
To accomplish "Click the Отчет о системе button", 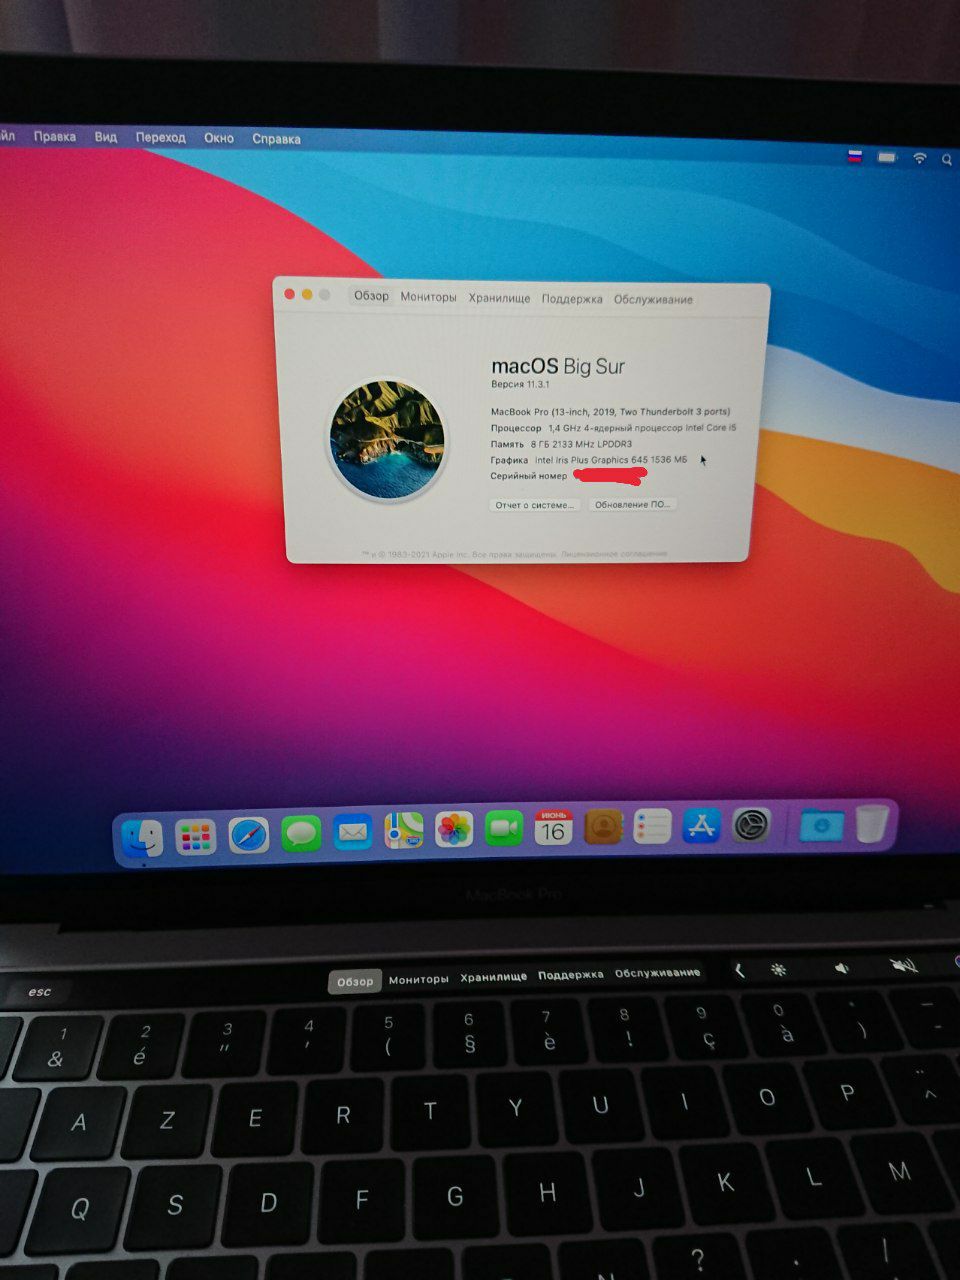I will pos(535,505).
